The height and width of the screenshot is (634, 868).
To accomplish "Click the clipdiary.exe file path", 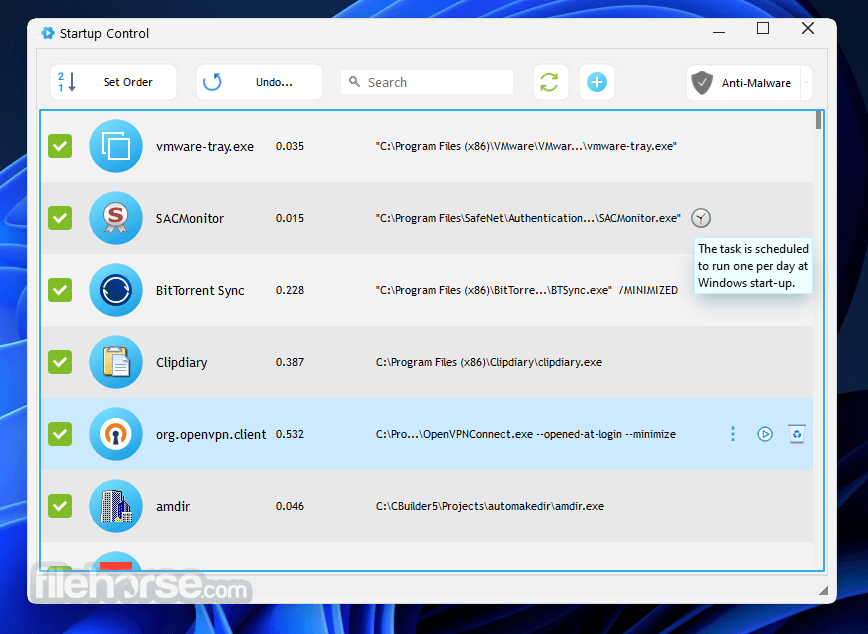I will point(489,362).
